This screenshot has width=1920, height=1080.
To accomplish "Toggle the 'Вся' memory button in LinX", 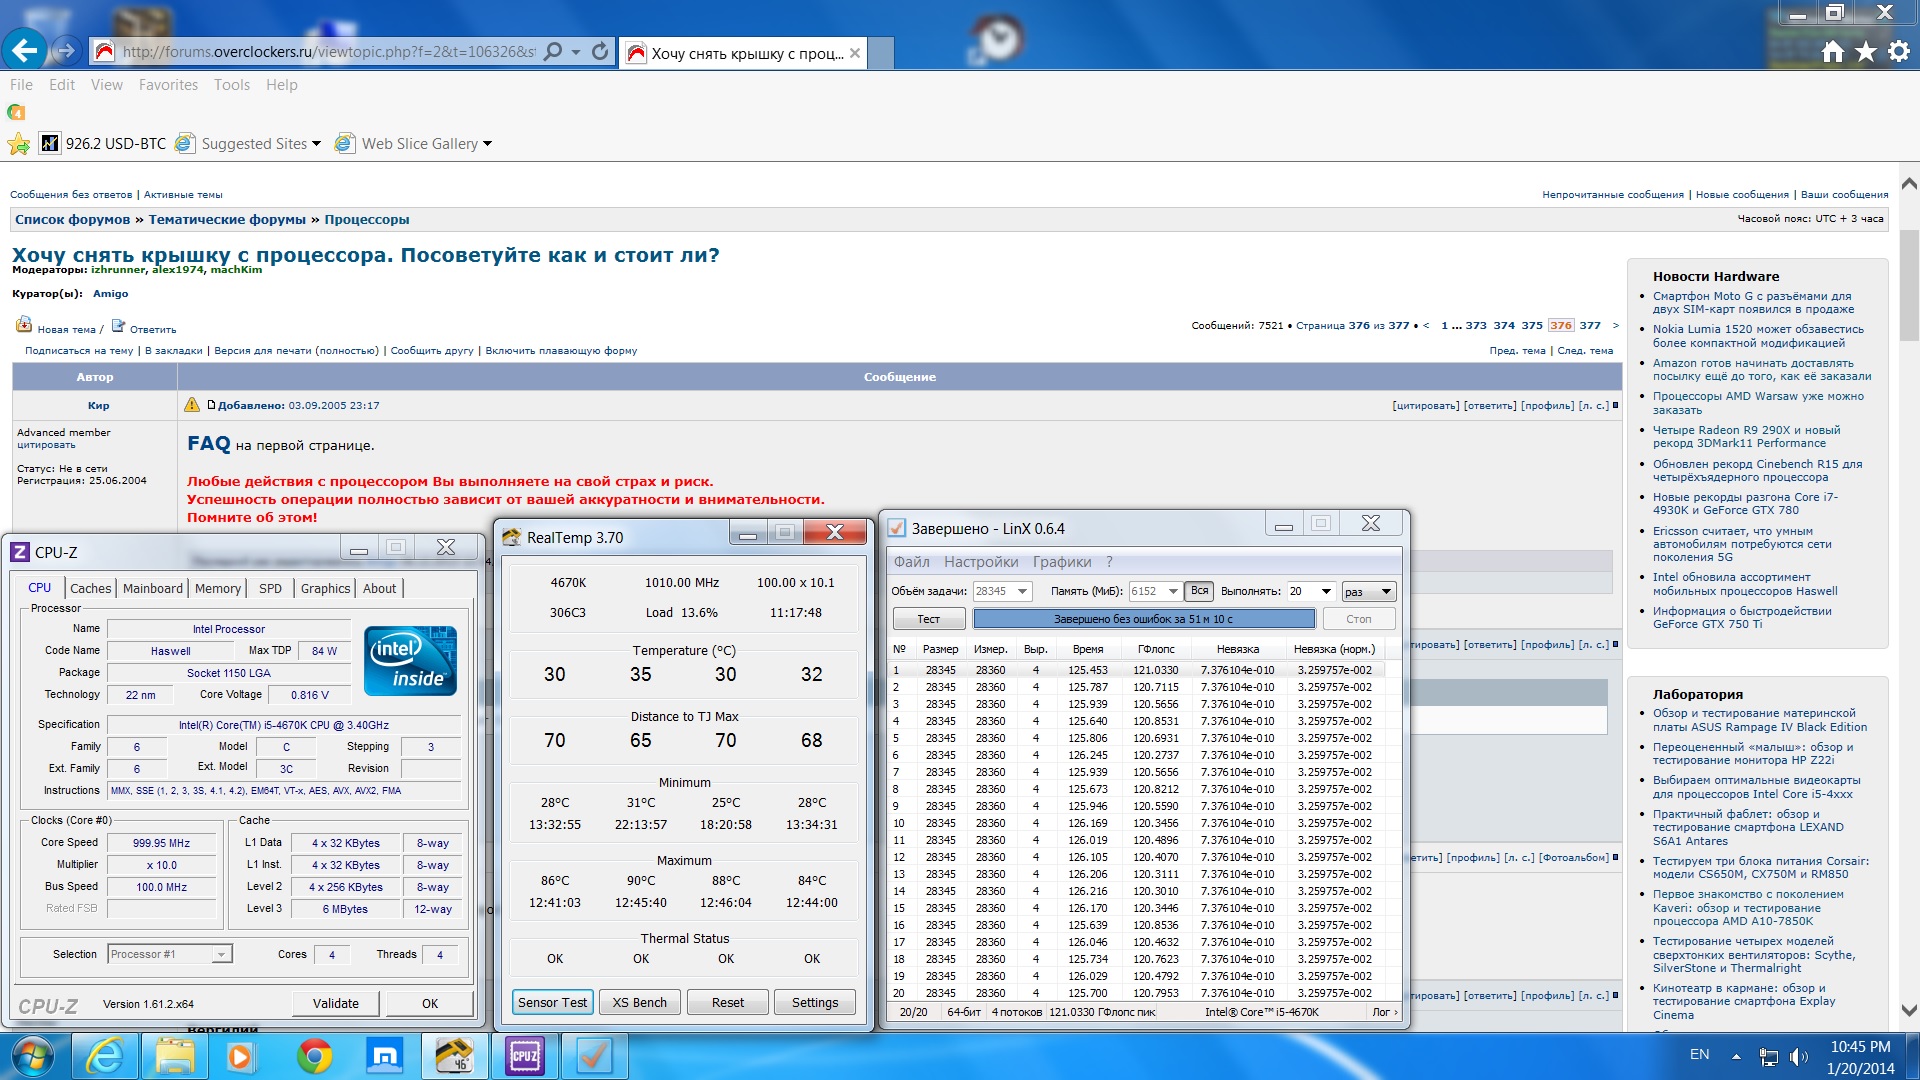I will tap(1199, 591).
